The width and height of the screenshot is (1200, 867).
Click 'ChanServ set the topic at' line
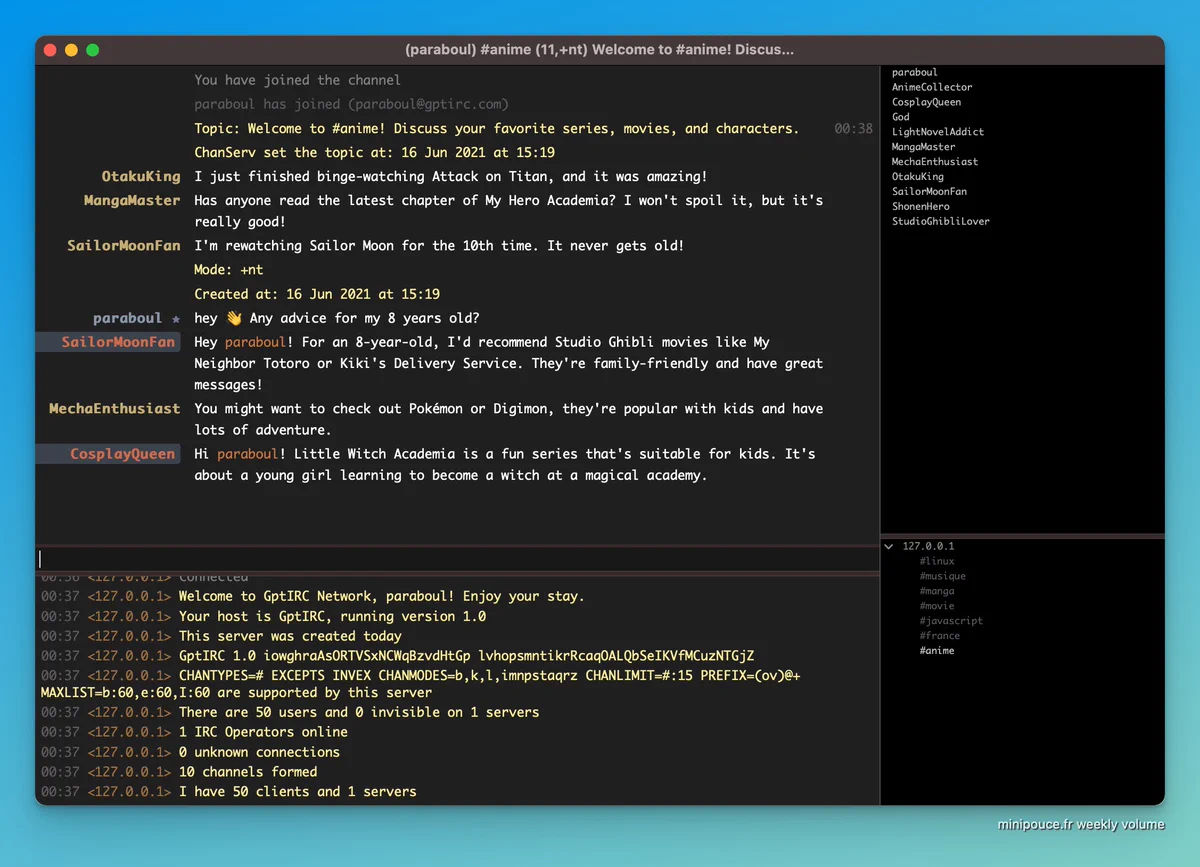click(x=375, y=153)
